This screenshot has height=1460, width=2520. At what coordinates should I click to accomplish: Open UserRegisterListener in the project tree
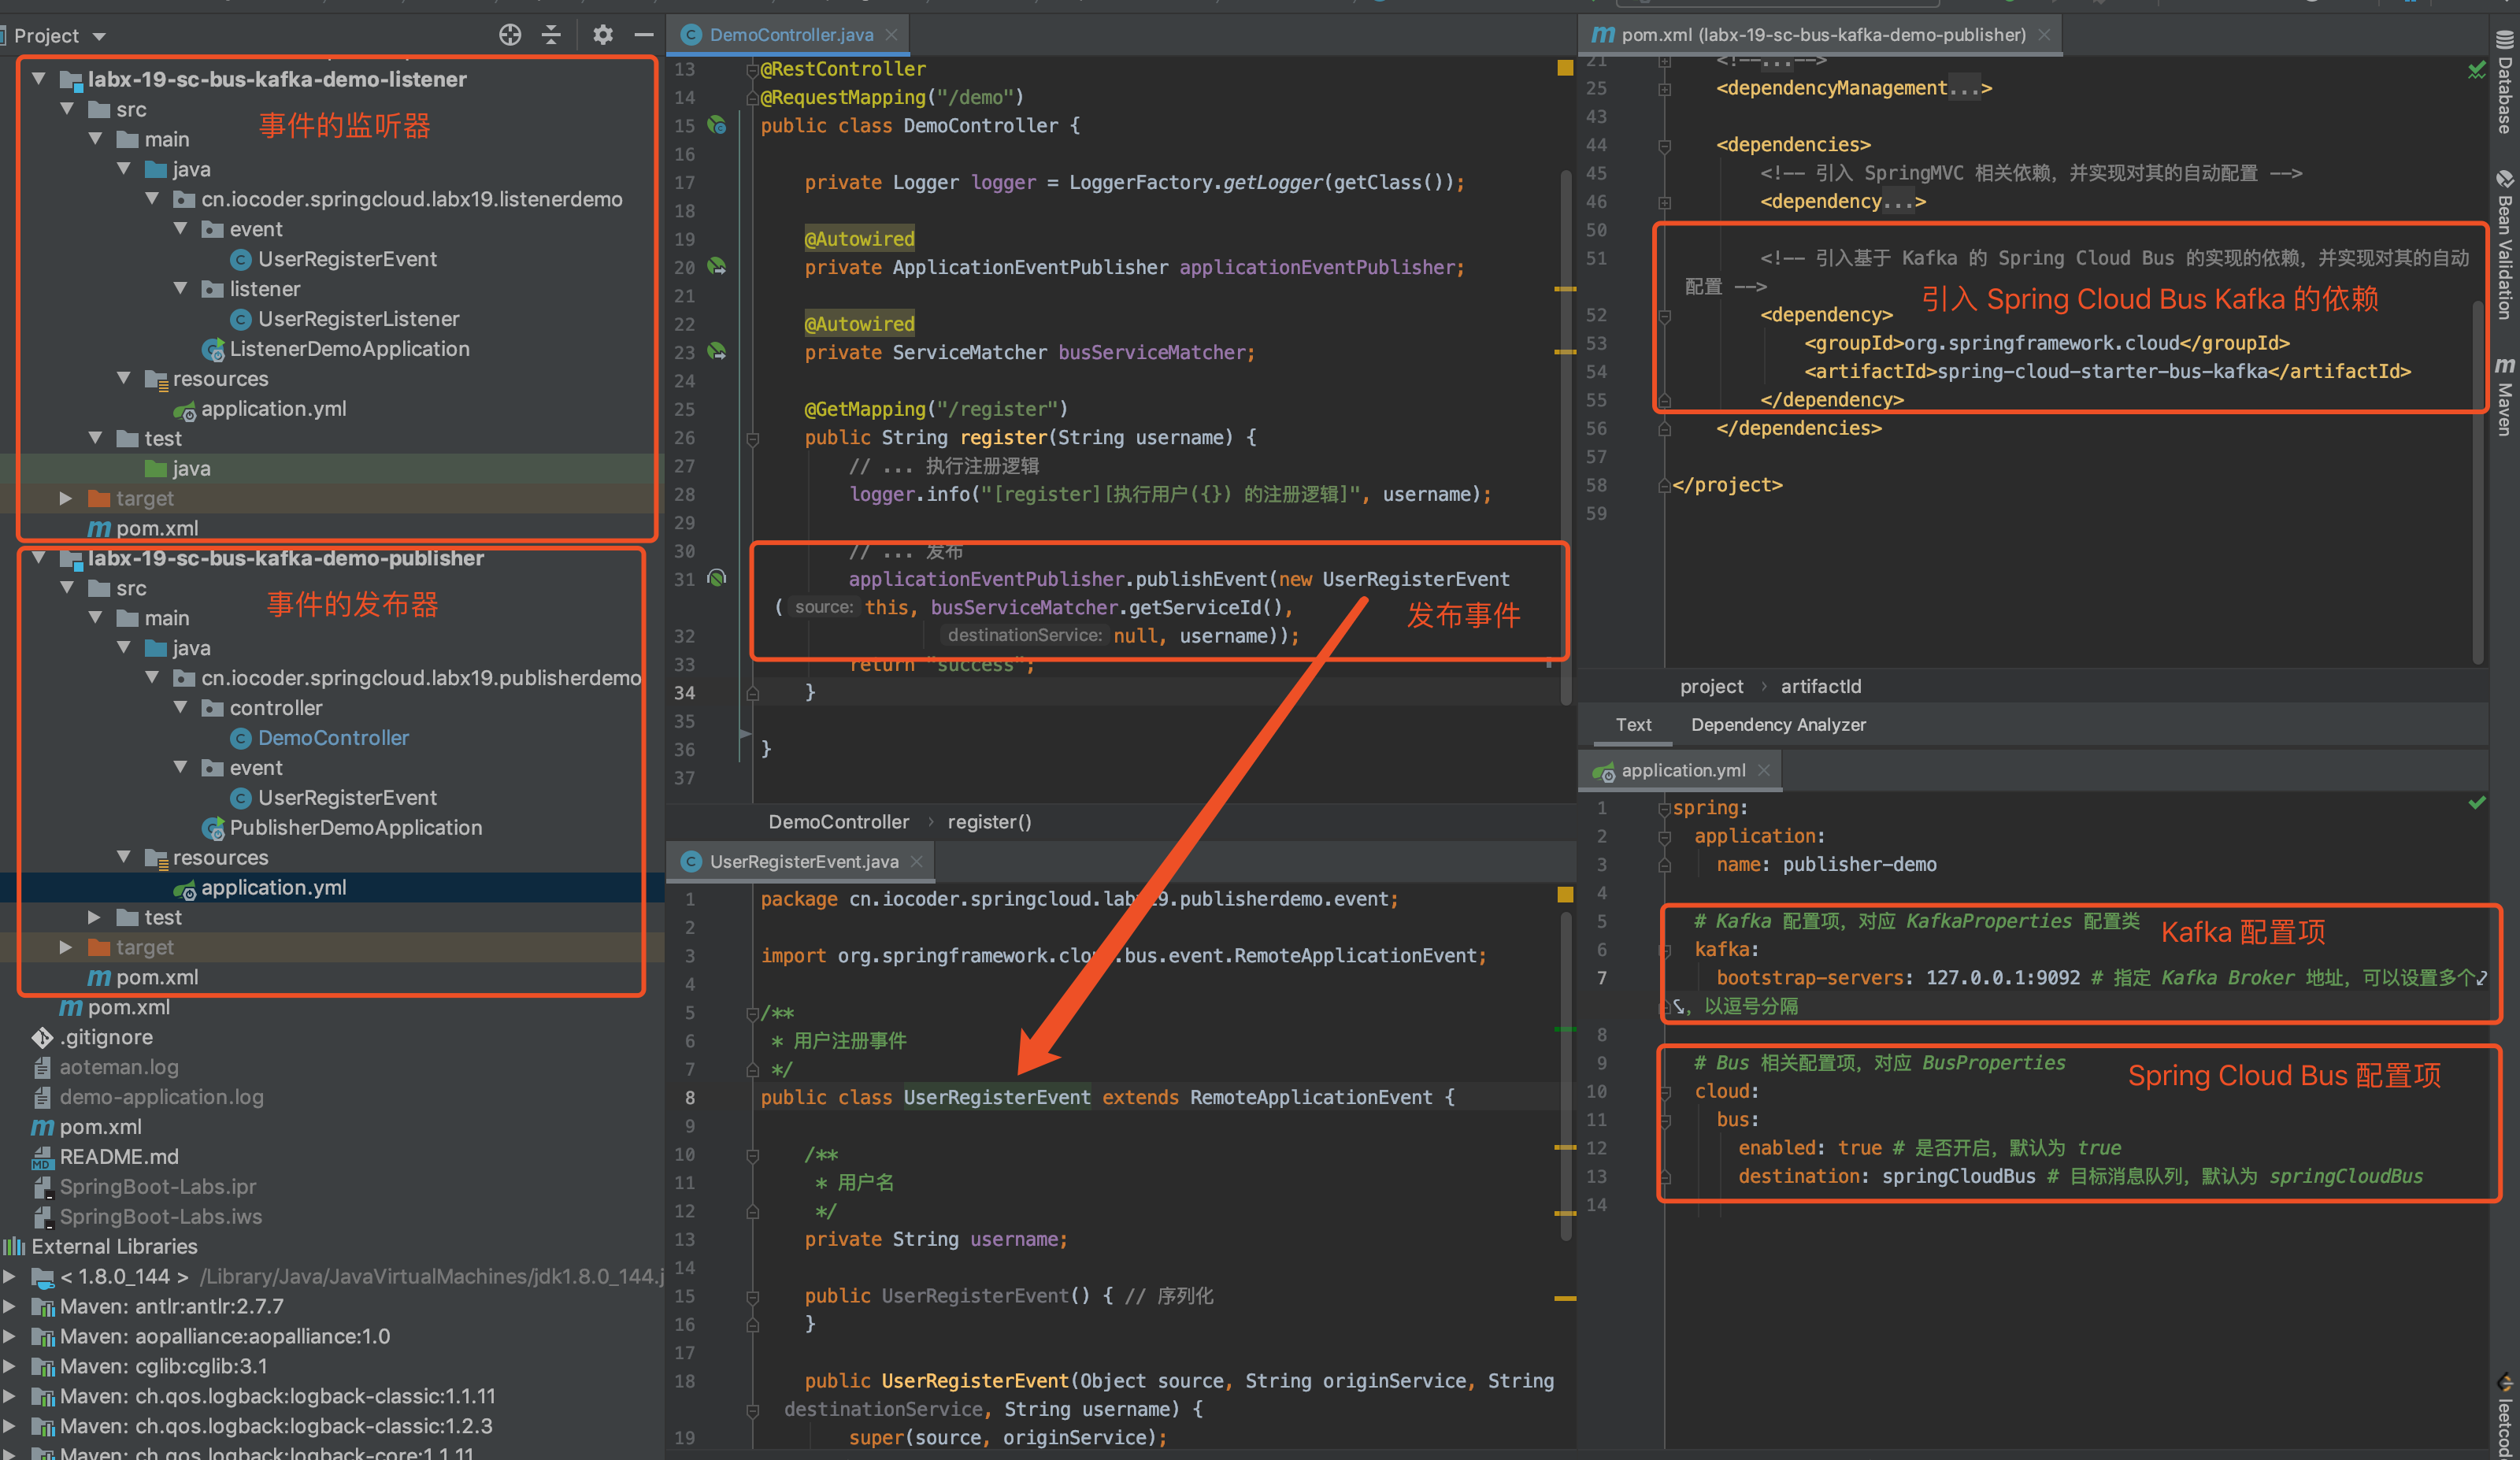(358, 319)
